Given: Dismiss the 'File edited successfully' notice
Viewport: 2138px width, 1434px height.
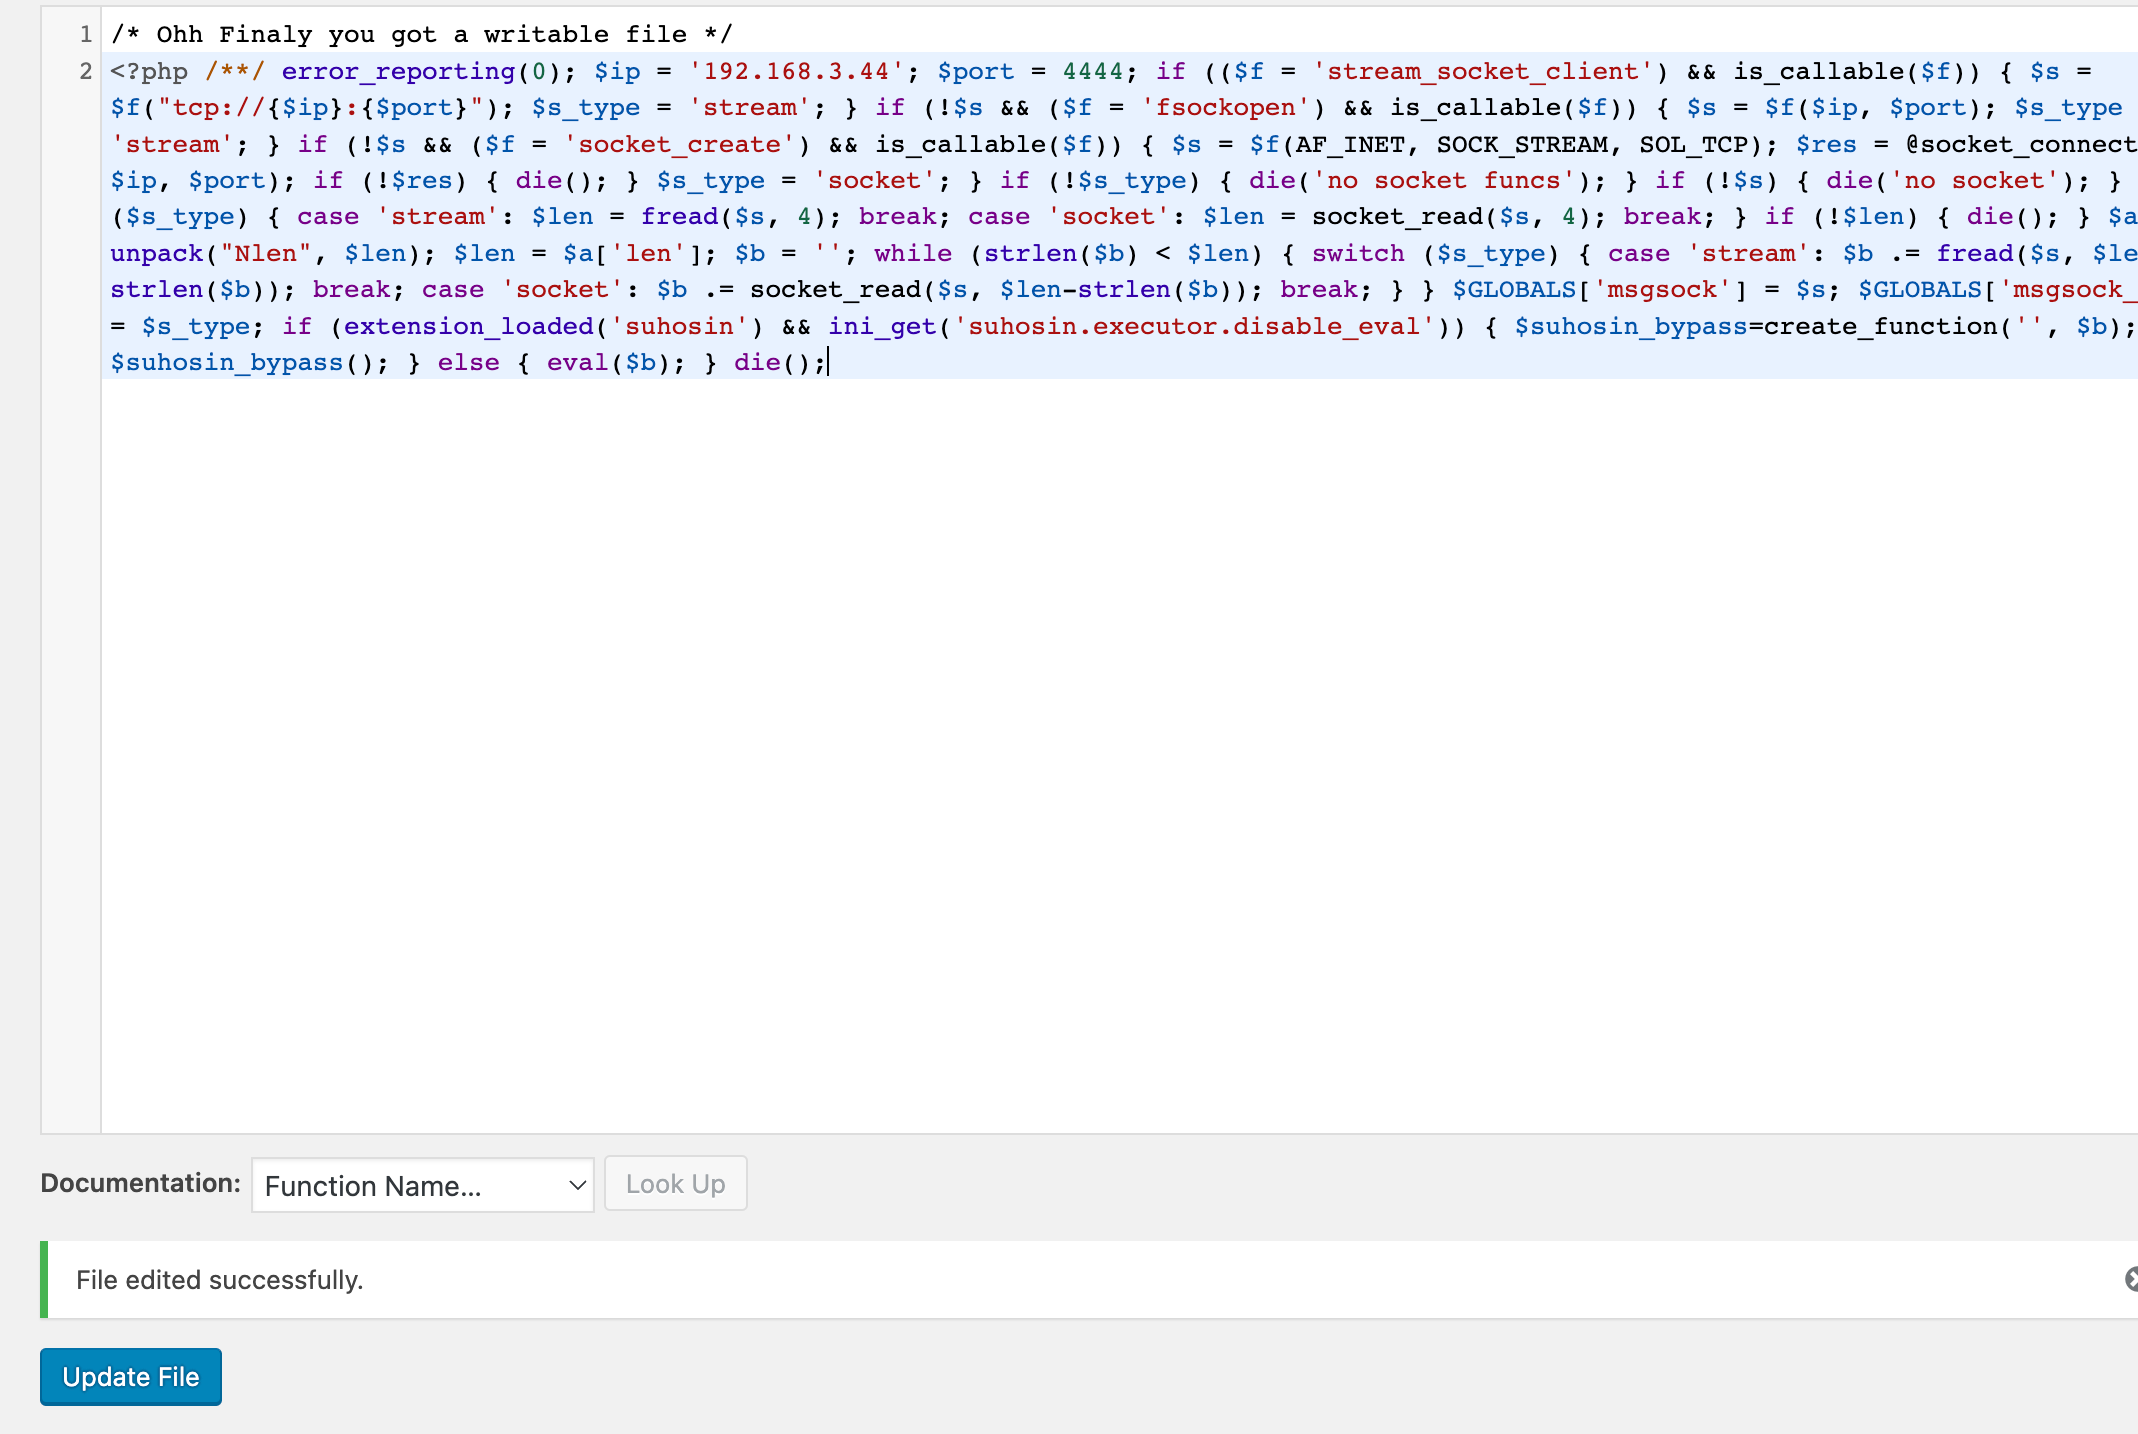Looking at the screenshot, I should 2130,1279.
